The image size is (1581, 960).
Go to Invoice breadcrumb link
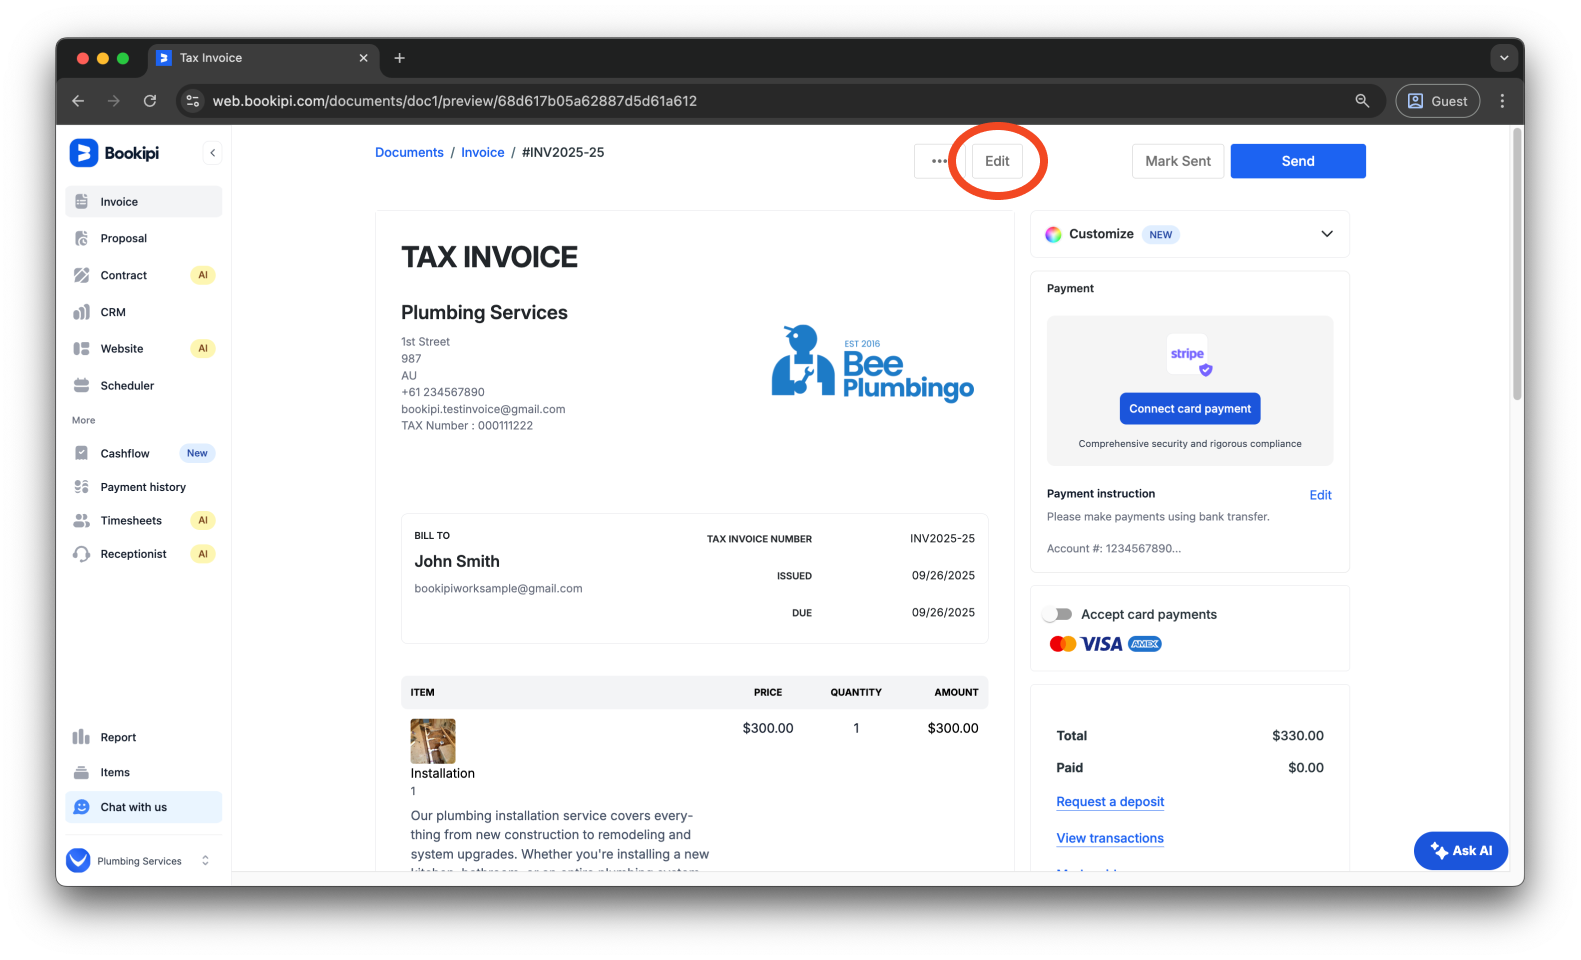(x=483, y=153)
